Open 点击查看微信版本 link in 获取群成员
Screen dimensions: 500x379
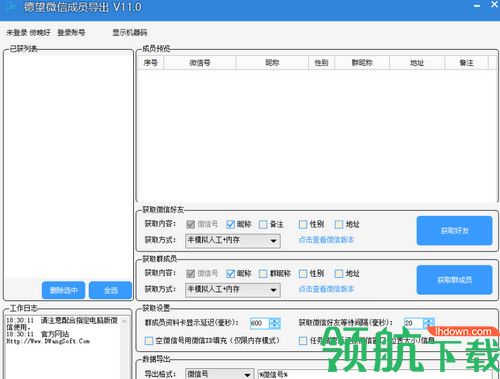[x=326, y=289]
